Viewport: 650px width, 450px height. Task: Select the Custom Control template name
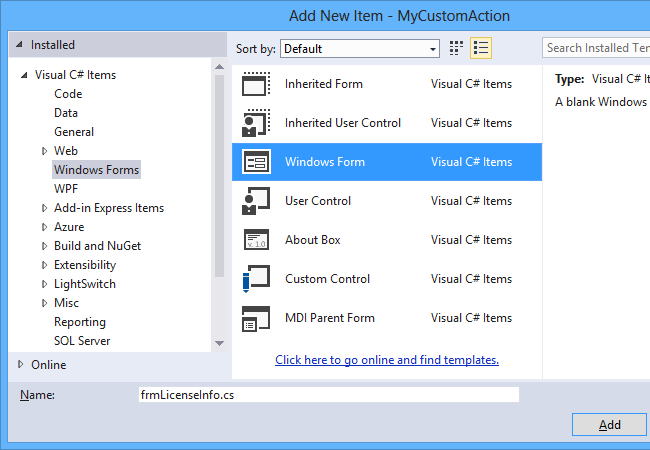click(x=327, y=279)
